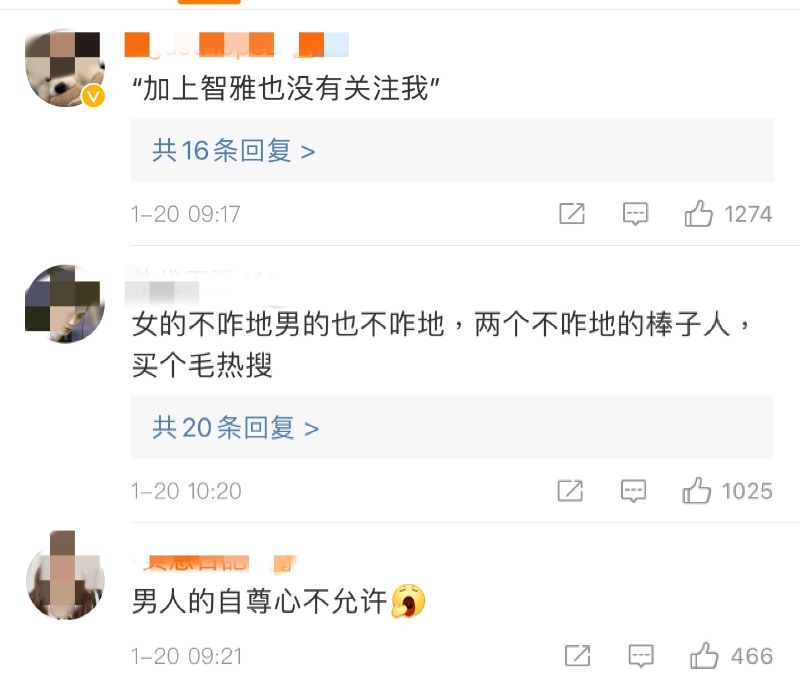Repost the comment with 1274 likes
This screenshot has height=680, width=800.
572,213
